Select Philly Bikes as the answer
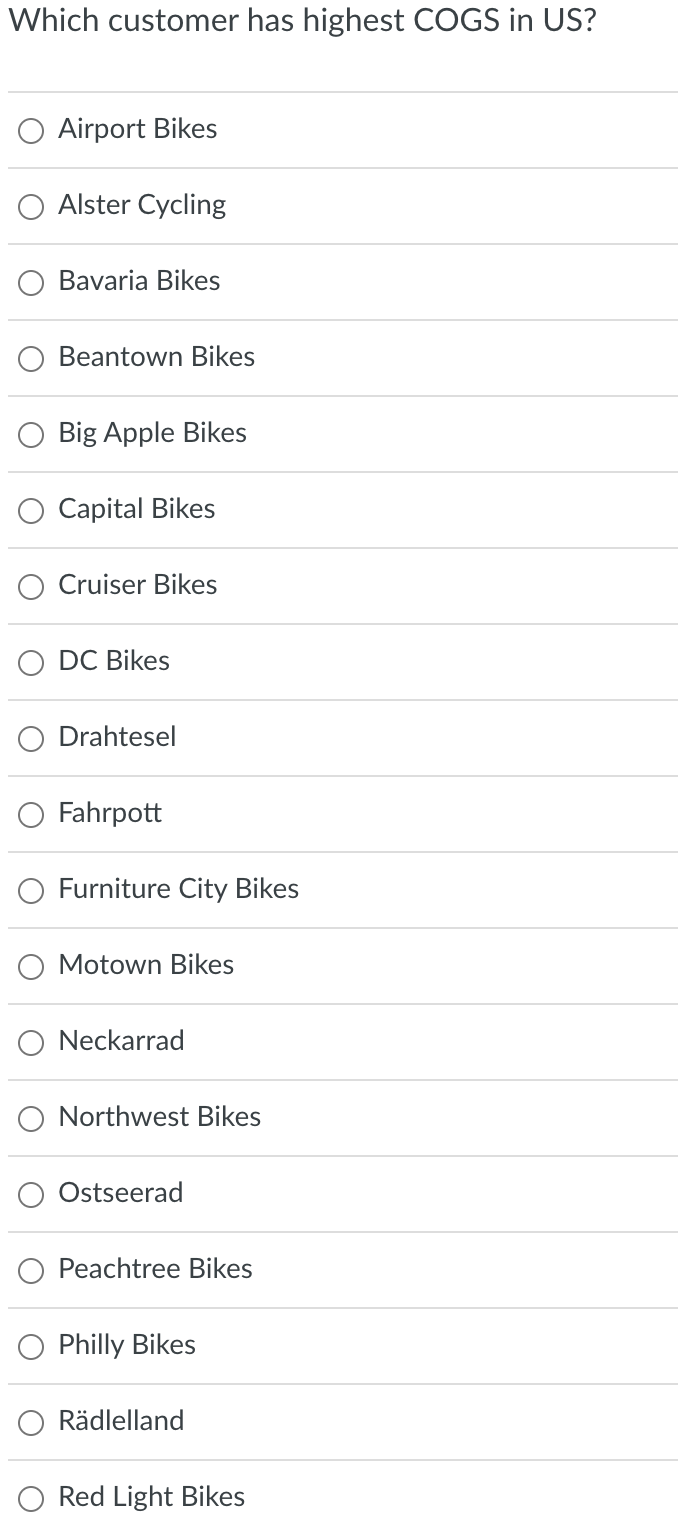This screenshot has width=678, height=1524. click(30, 1347)
